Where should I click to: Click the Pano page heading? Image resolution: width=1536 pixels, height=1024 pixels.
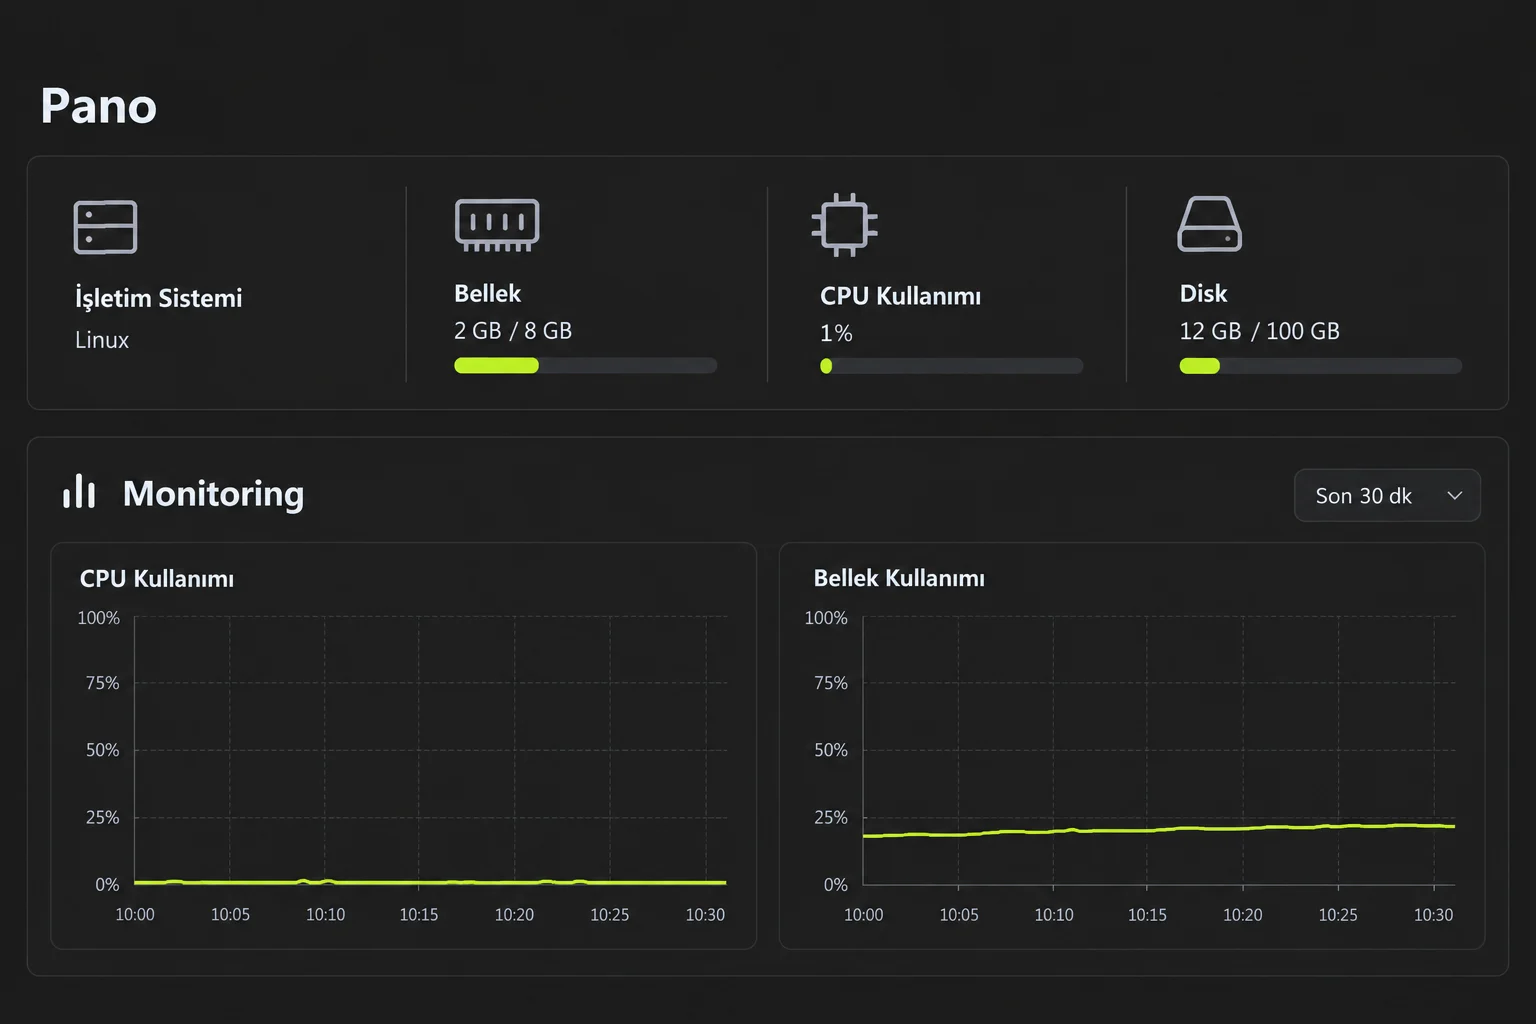click(x=99, y=106)
